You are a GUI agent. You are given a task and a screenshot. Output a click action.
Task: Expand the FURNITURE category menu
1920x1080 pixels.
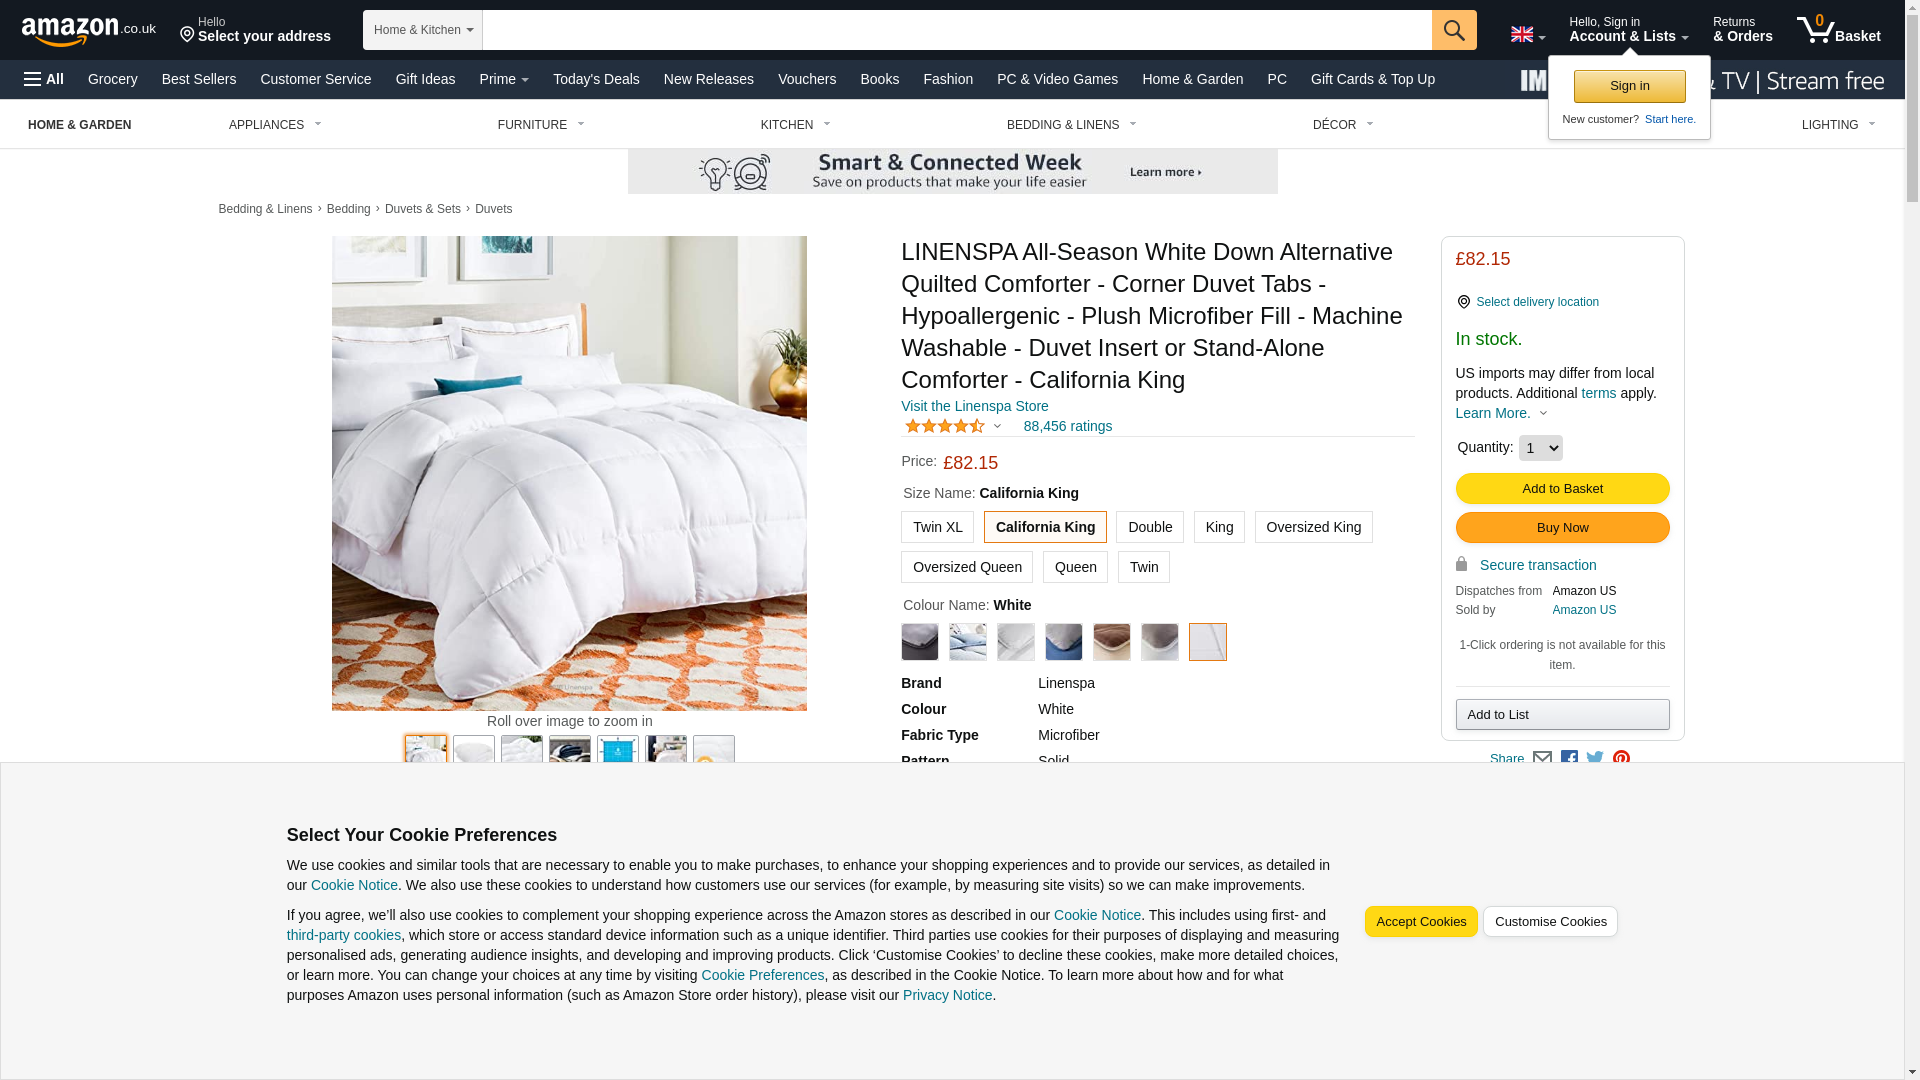tap(541, 125)
